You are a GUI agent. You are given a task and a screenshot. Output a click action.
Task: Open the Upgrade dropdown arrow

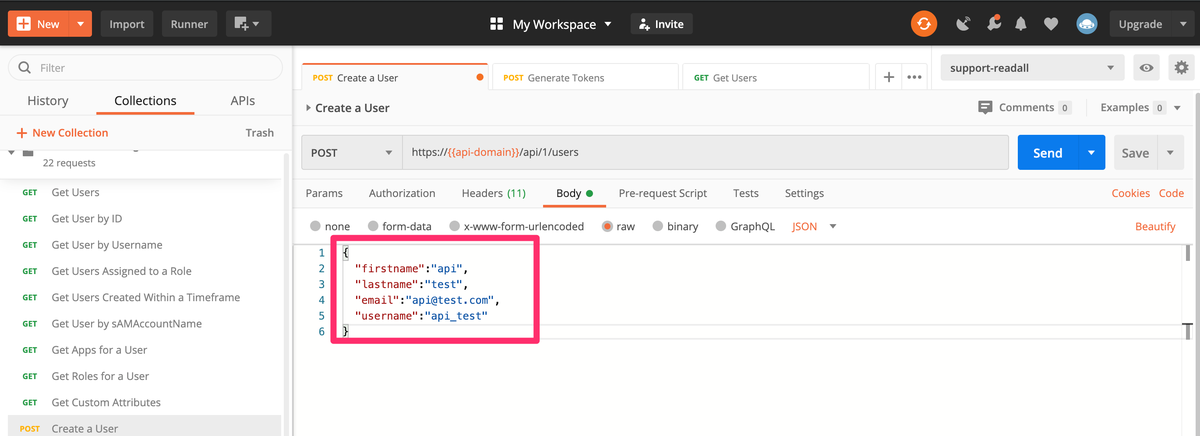(1181, 24)
